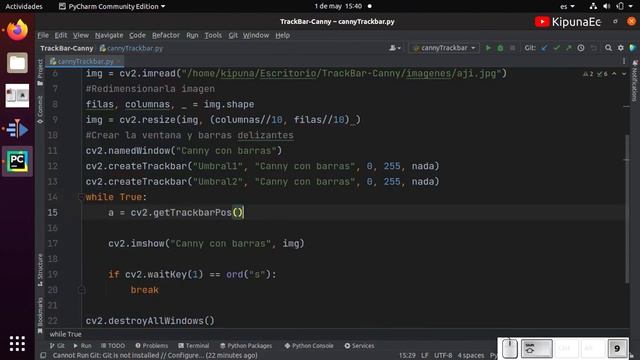Open the Python Console tool window
This screenshot has height=360, width=640.
[309, 346]
